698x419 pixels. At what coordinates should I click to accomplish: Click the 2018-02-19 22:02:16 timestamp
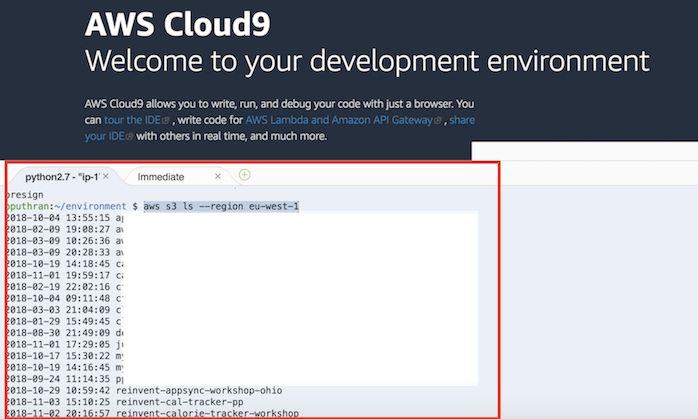coord(58,287)
